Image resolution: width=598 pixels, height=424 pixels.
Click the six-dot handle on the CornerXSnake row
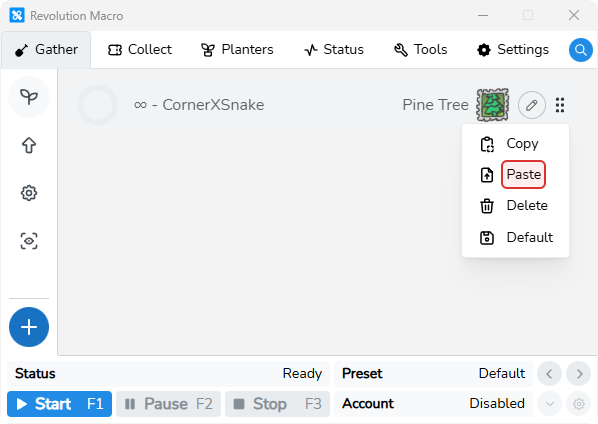point(560,105)
